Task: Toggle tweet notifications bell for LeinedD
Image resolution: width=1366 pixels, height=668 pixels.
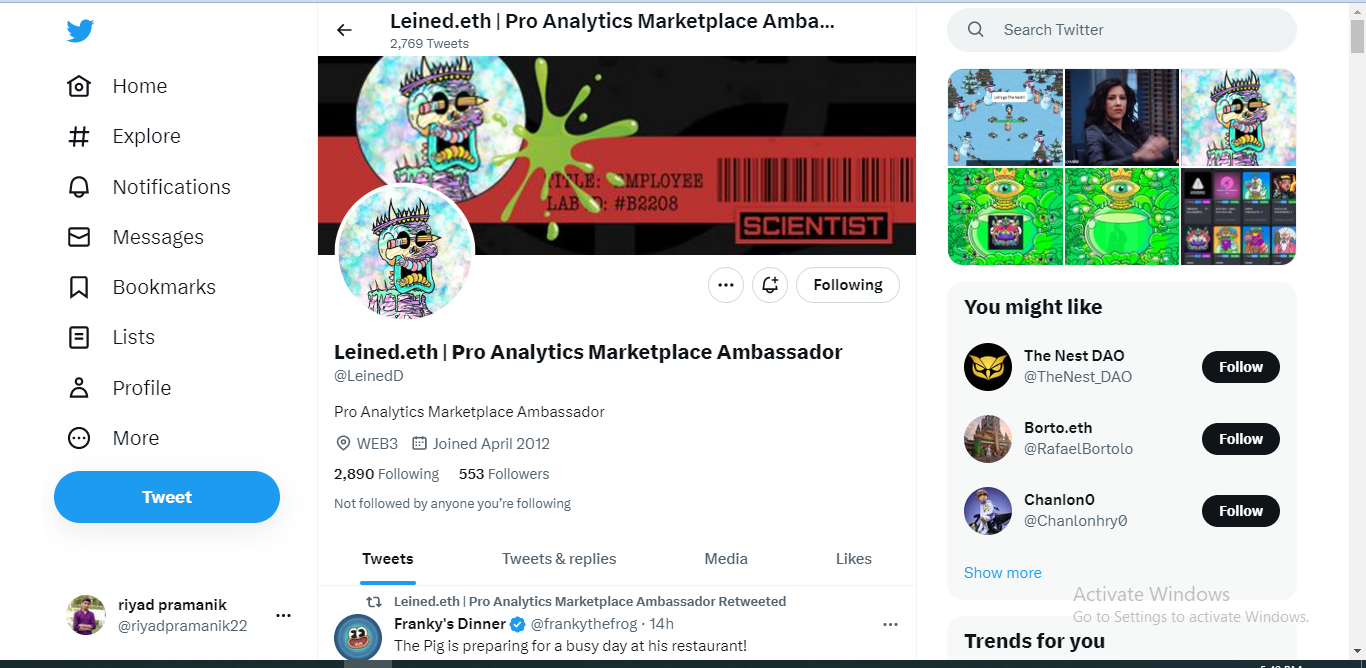Action: 770,285
